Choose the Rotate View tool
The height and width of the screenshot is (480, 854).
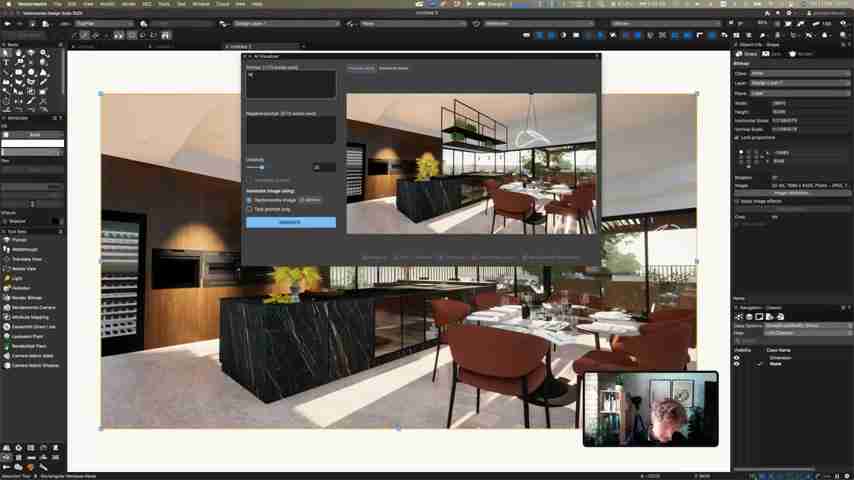(24, 269)
